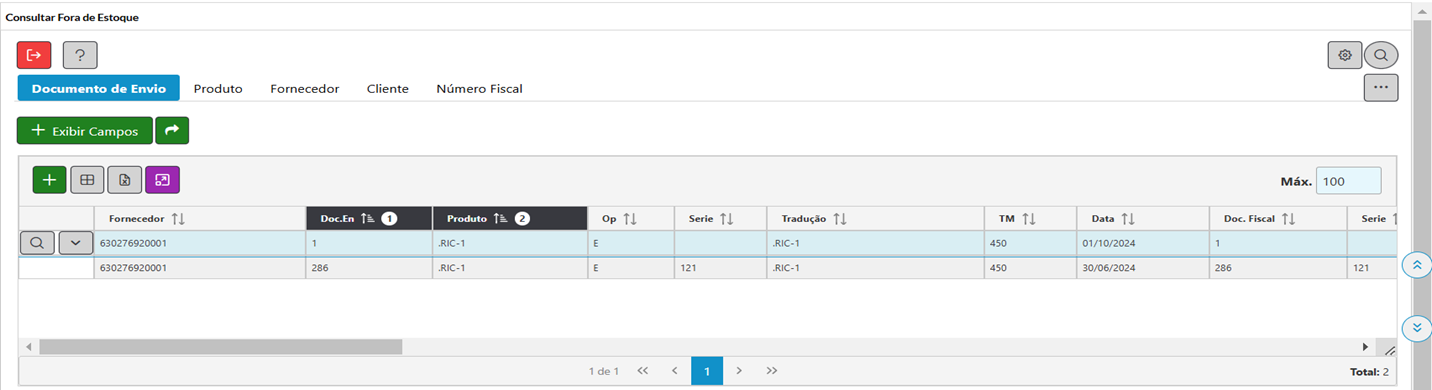The image size is (1432, 390).
Task: Click the green plus icon above grid
Action: [50, 180]
